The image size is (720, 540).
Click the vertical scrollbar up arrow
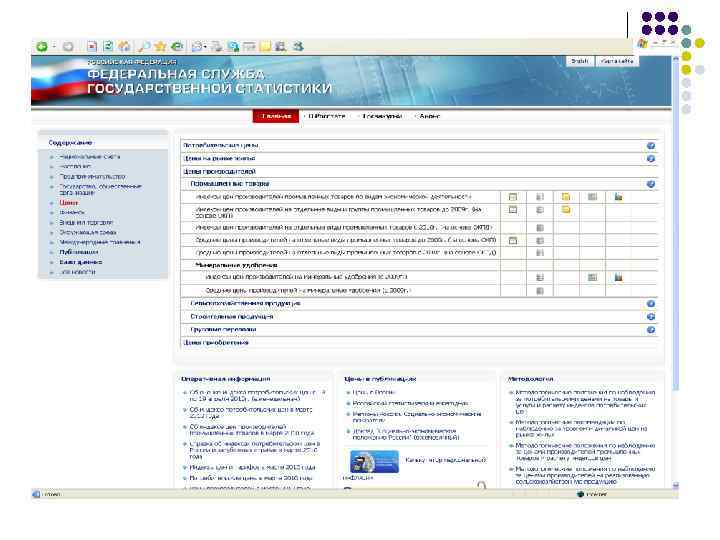(x=675, y=59)
